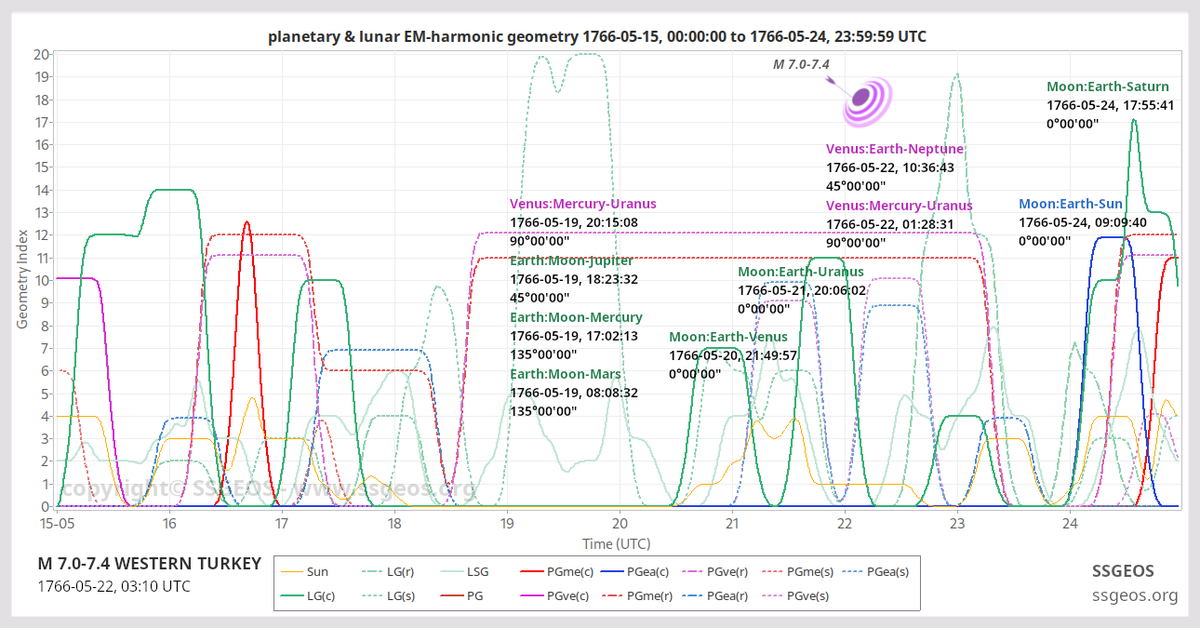
Task: Click the solid red PGme(c) legend line sample
Action: pos(534,573)
